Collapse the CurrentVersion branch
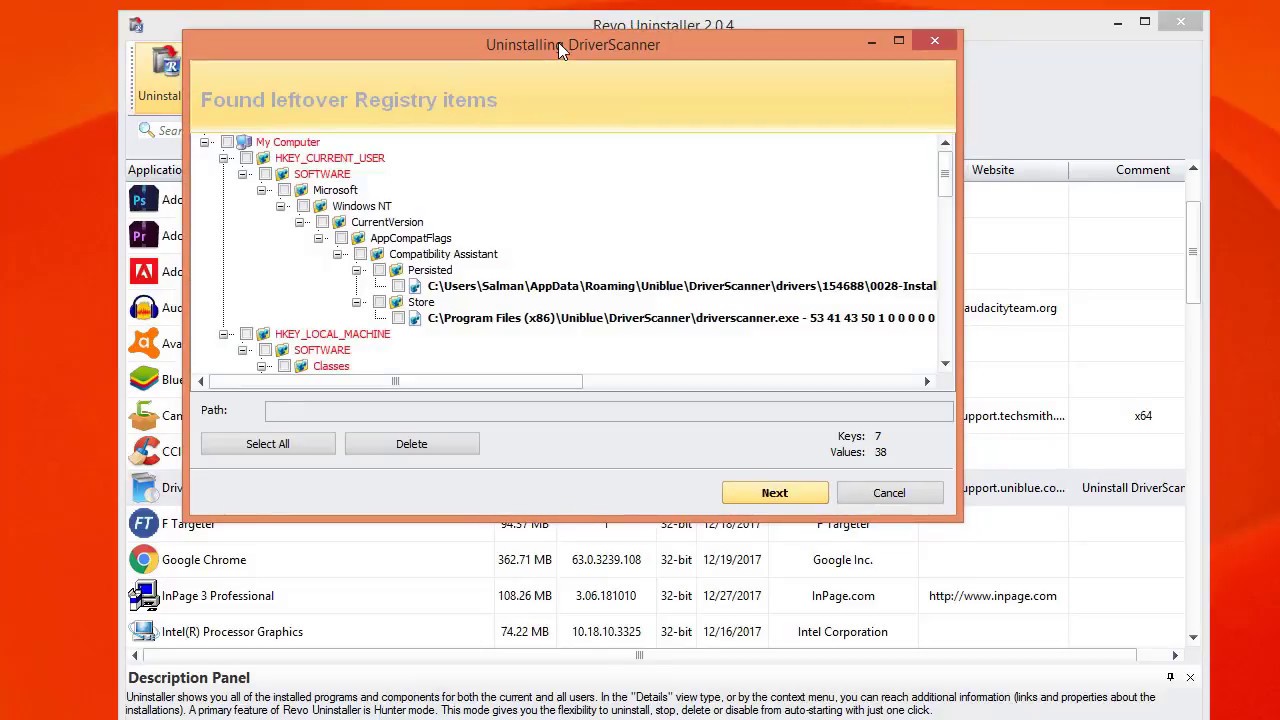1280x720 pixels. [300, 222]
